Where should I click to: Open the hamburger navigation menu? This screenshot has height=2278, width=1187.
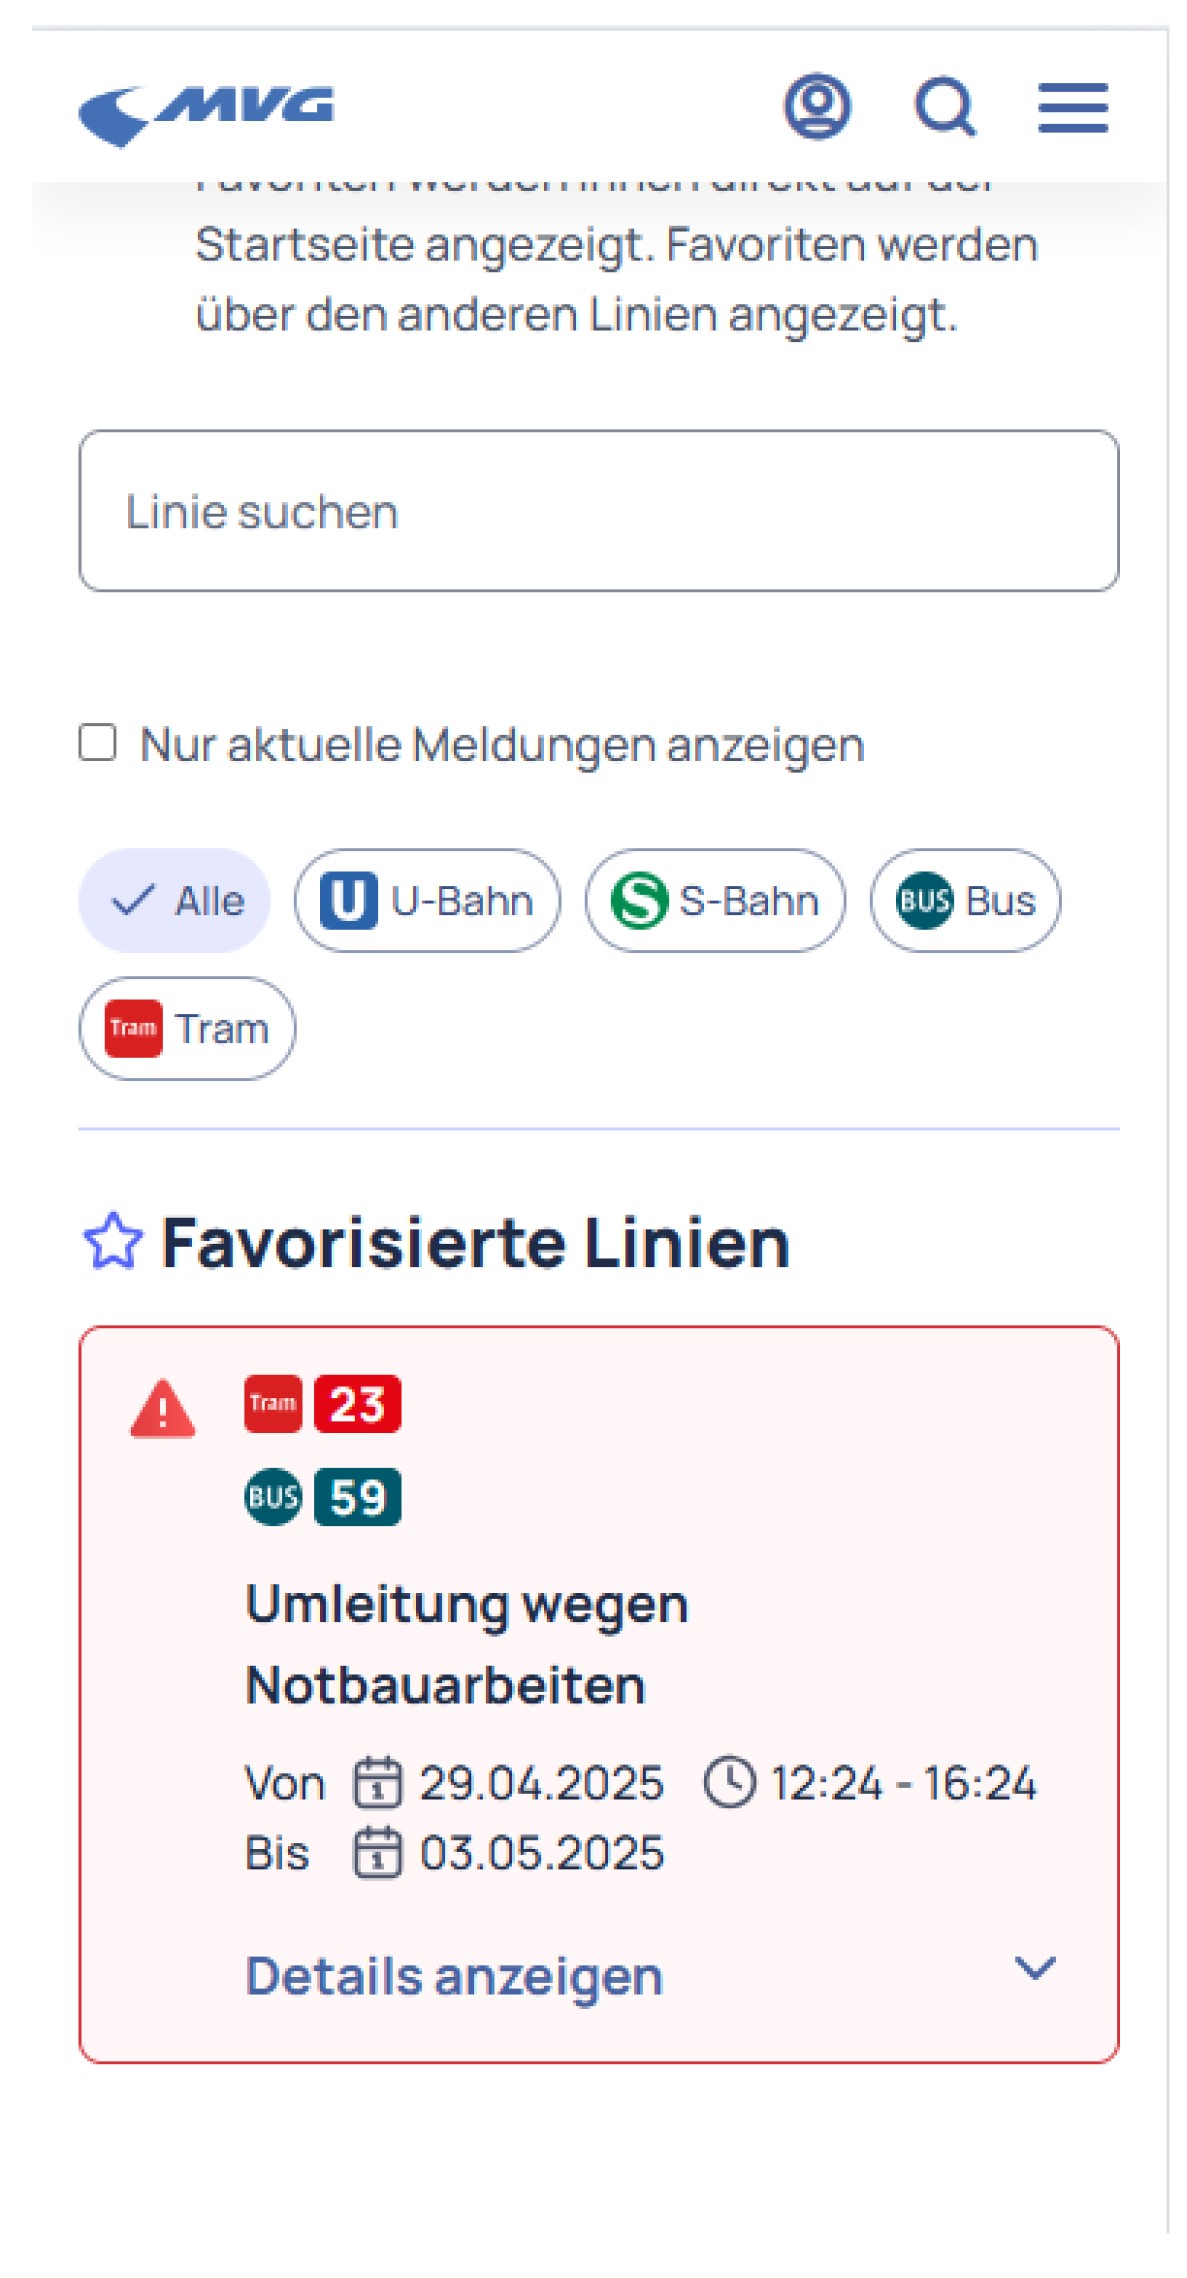1073,107
